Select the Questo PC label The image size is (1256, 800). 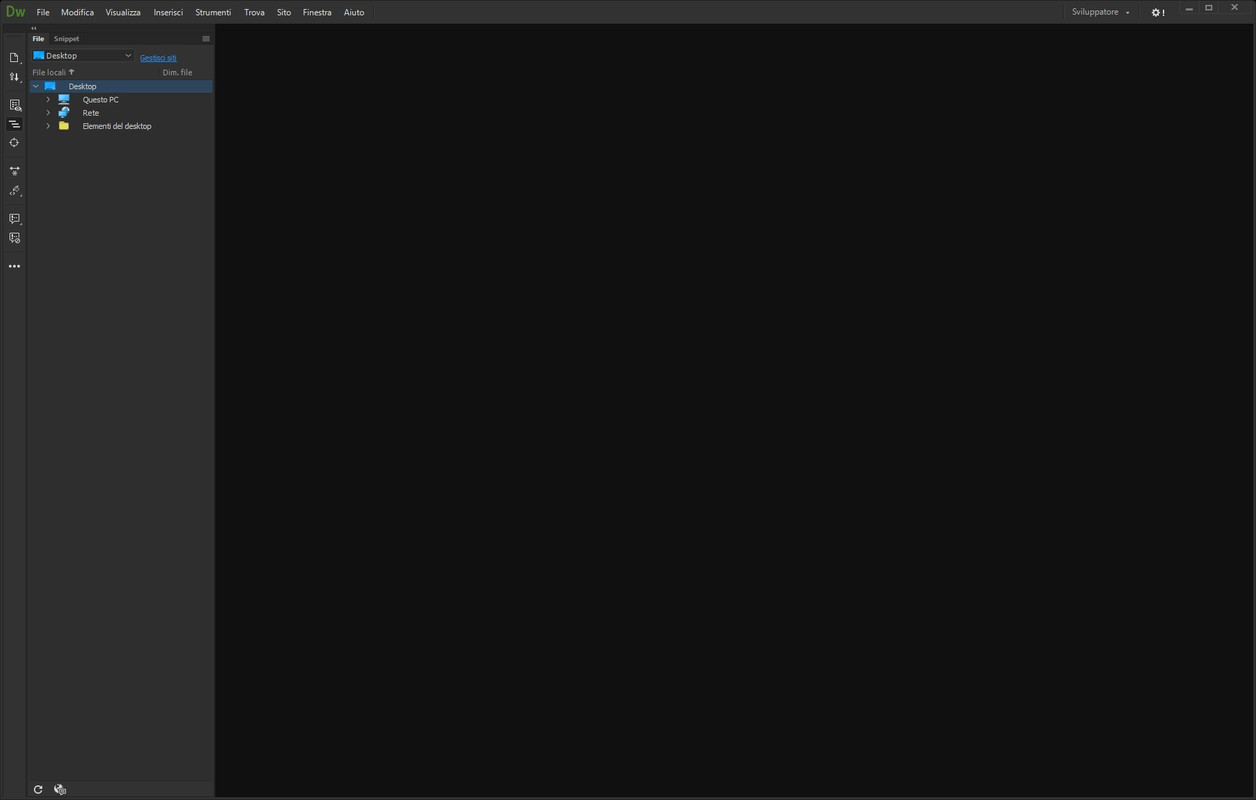(x=101, y=100)
